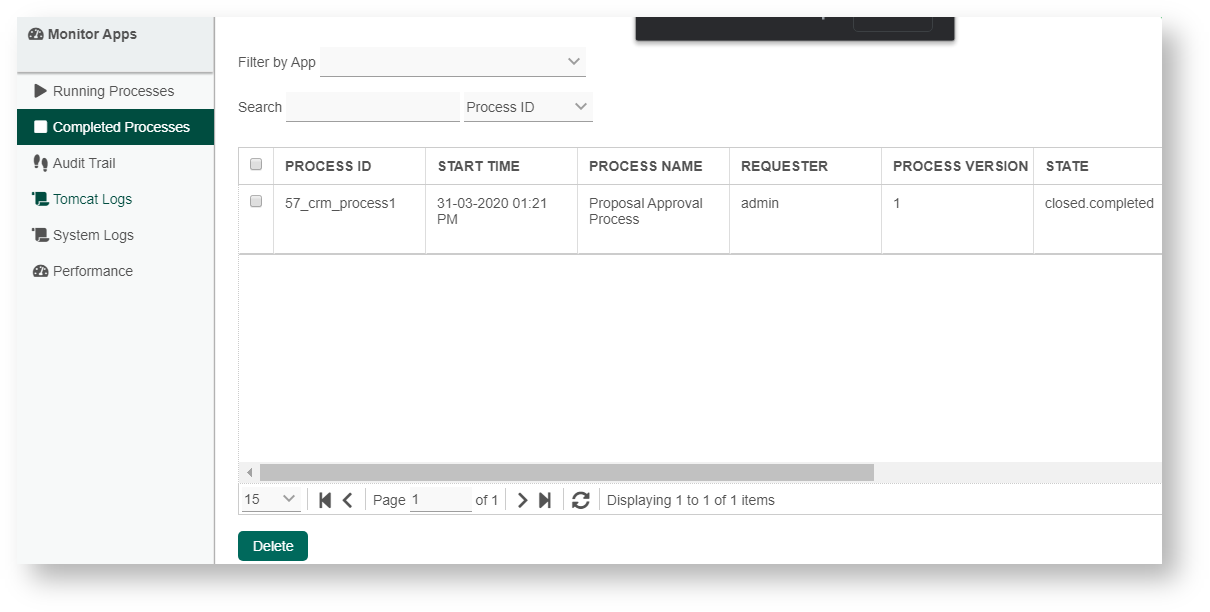Open Tomcat Logs menu item

[115, 199]
